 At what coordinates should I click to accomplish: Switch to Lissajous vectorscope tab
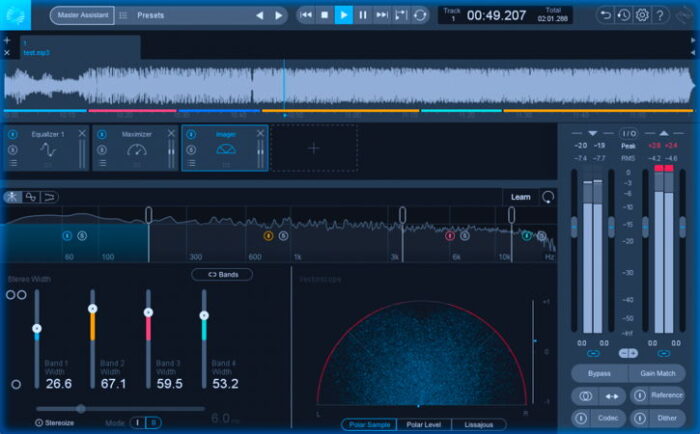[476, 424]
